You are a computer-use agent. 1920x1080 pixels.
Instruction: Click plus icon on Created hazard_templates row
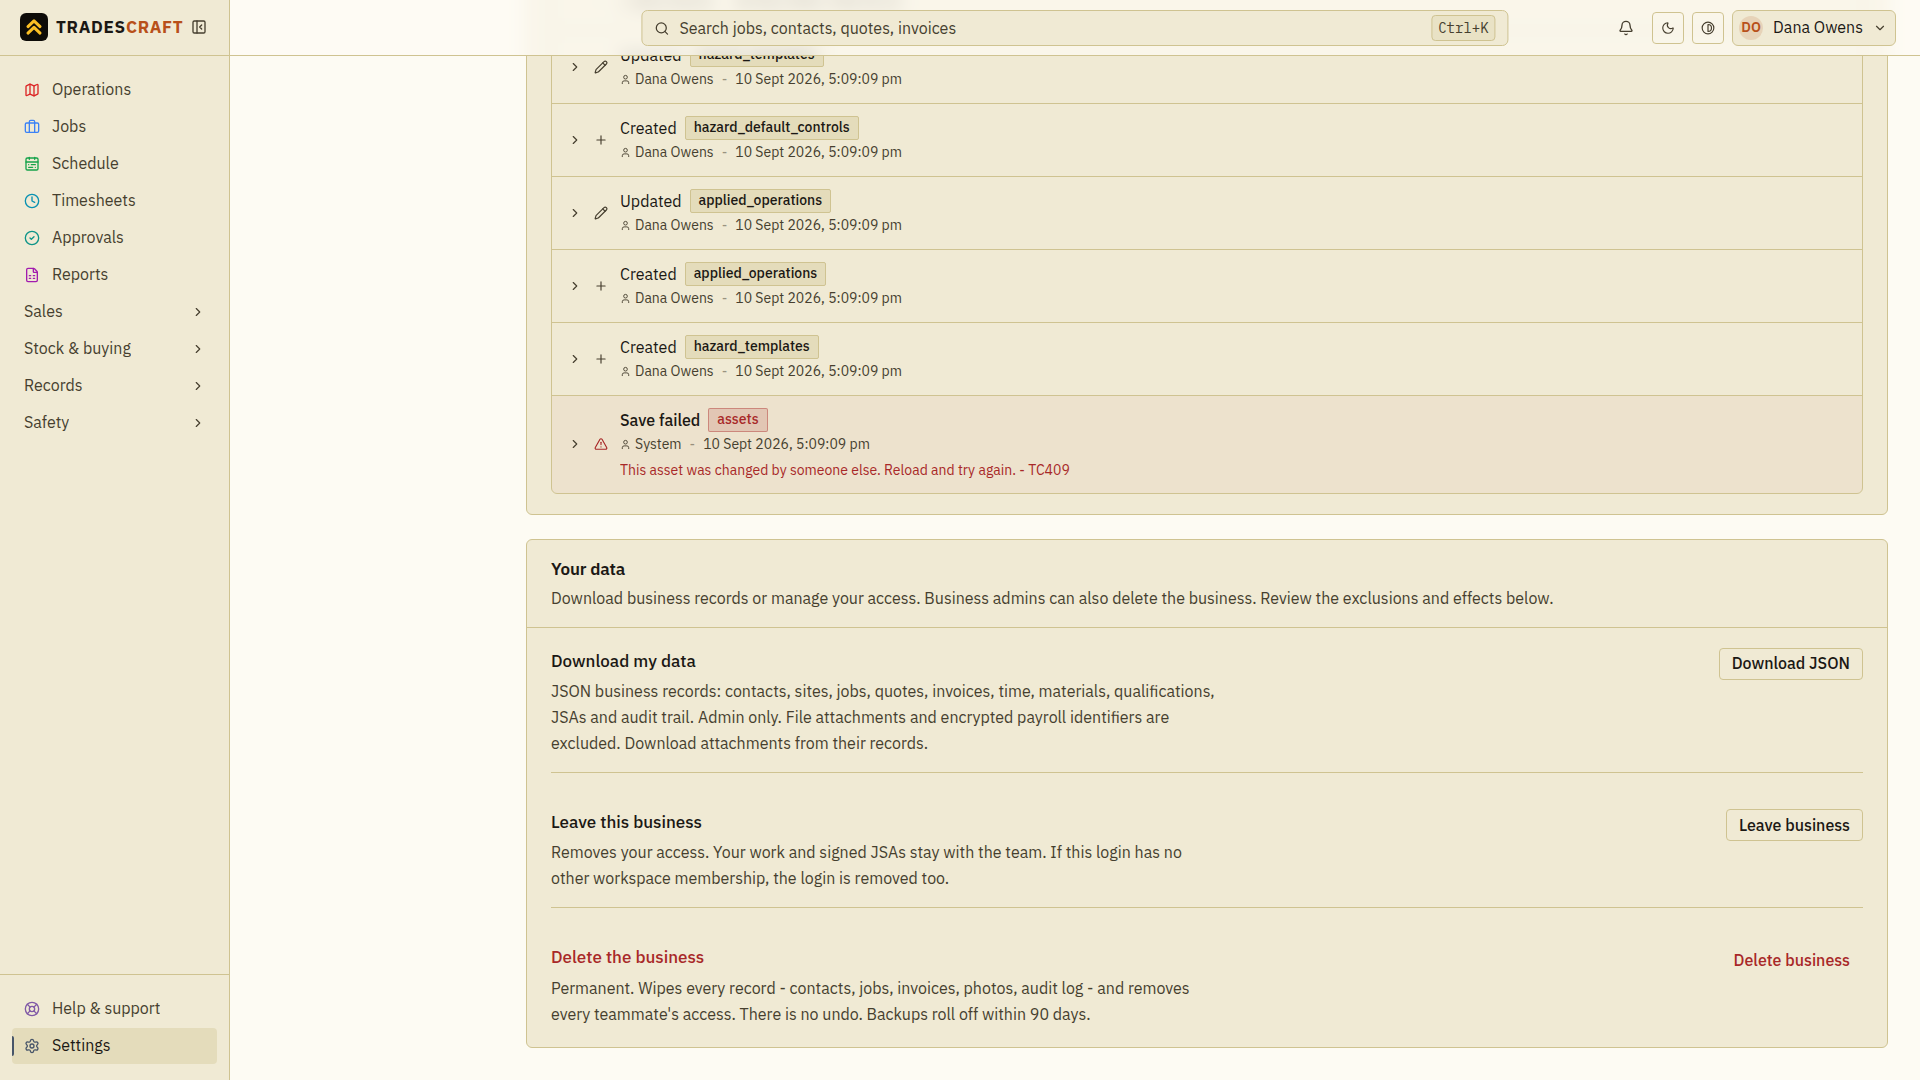click(x=601, y=359)
